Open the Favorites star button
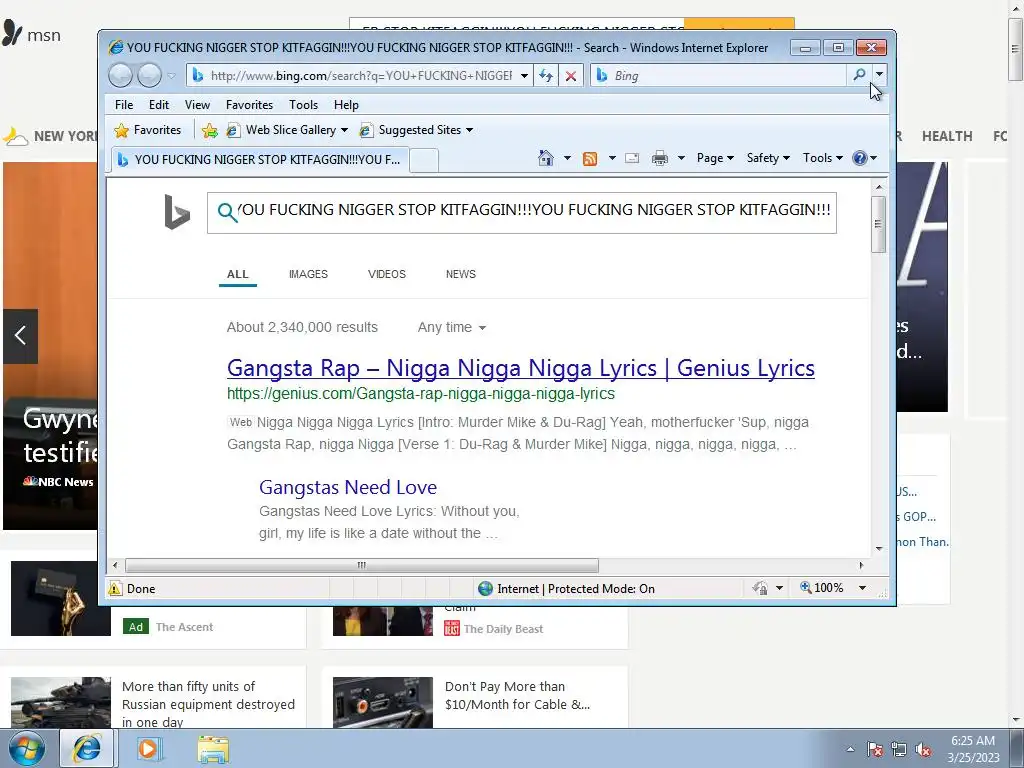This screenshot has width=1024, height=768. 148,130
